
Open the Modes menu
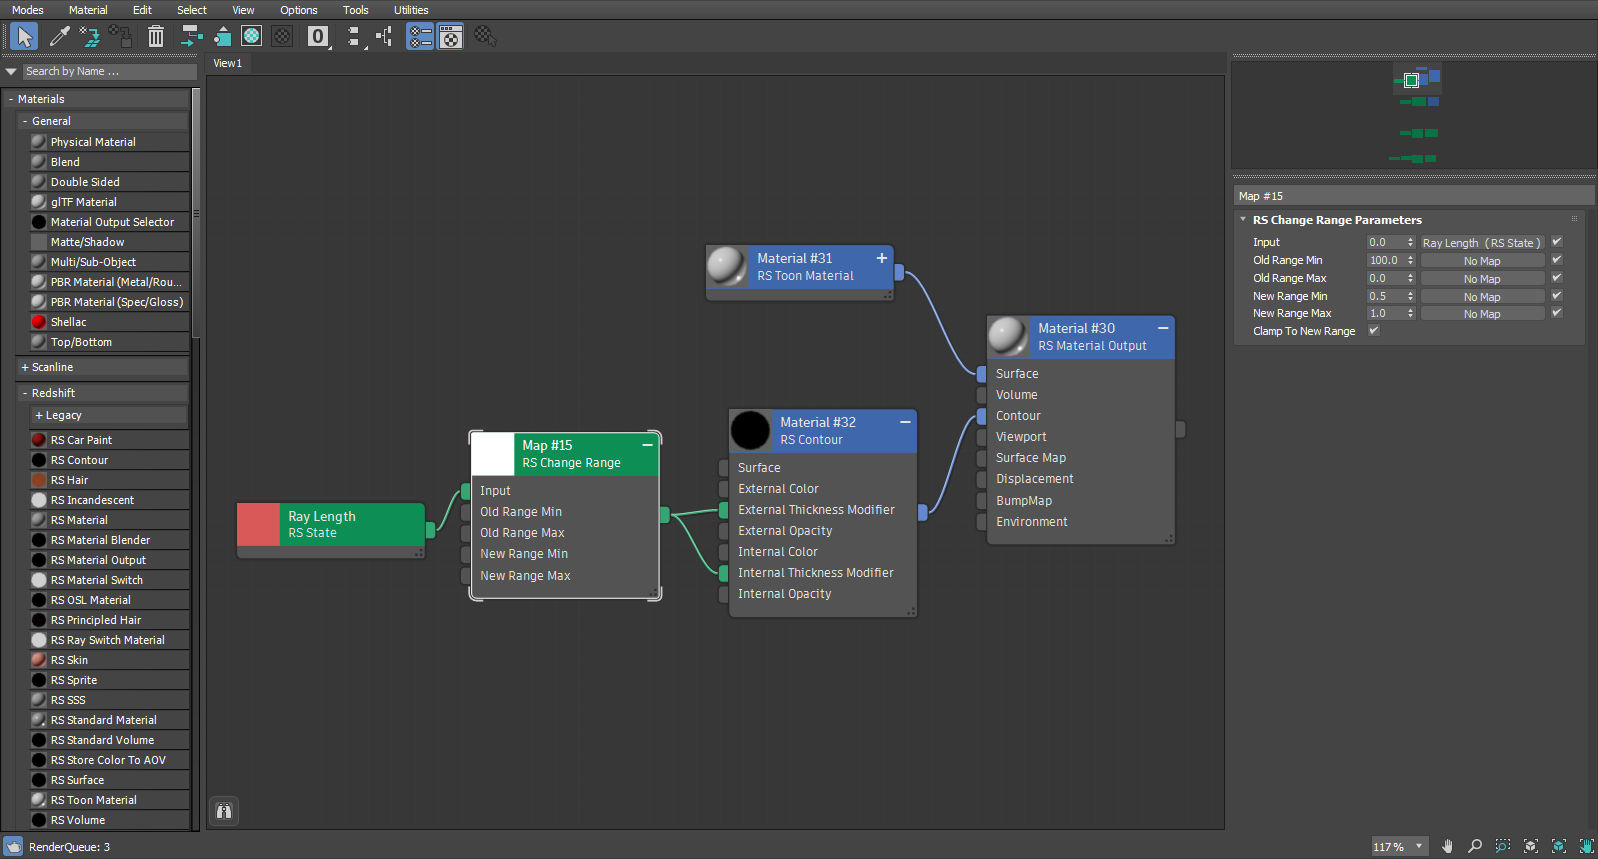point(28,10)
